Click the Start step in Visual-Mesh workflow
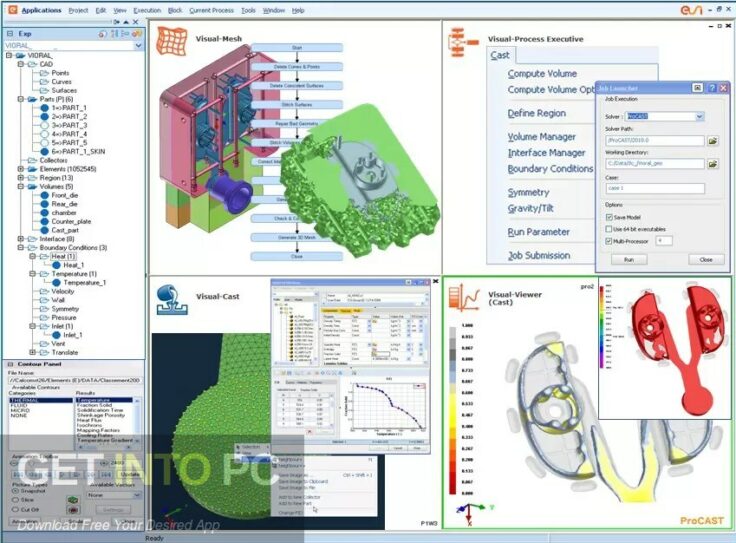The height and width of the screenshot is (543, 736). pyautogui.click(x=297, y=48)
